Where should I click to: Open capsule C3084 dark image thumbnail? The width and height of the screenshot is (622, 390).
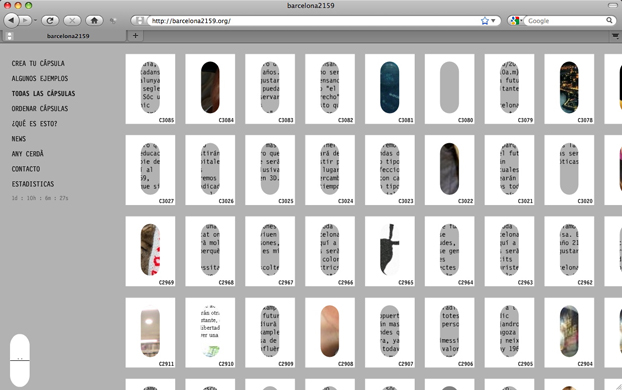pos(210,89)
